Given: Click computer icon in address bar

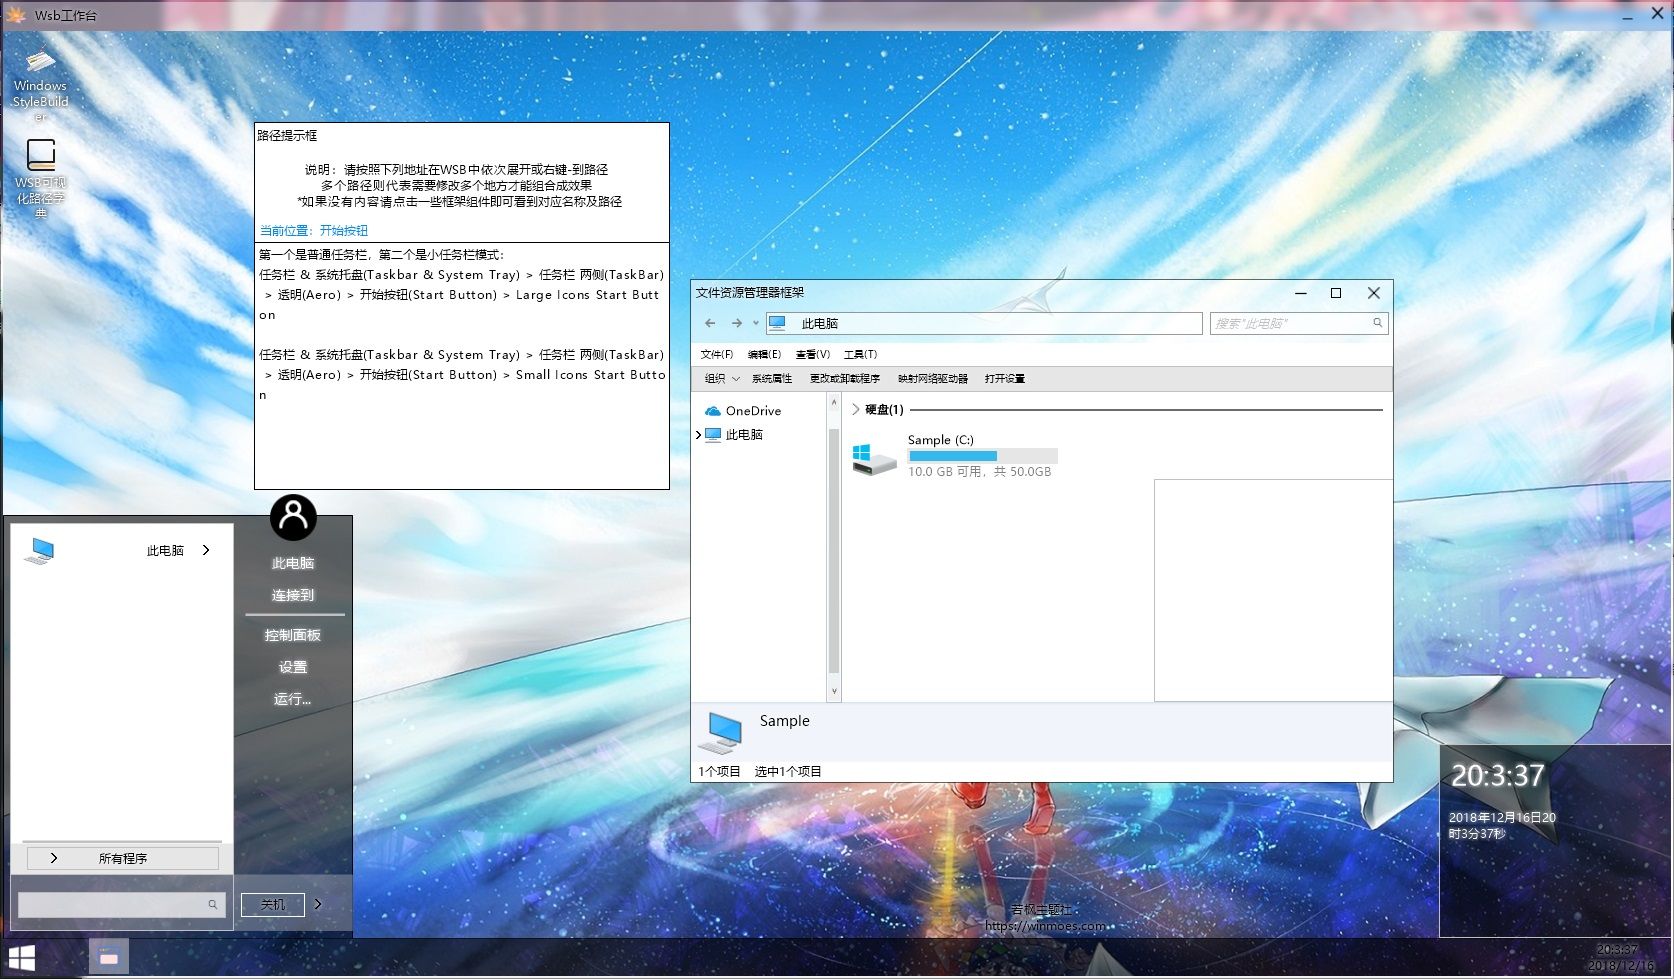Looking at the screenshot, I should pyautogui.click(x=777, y=323).
